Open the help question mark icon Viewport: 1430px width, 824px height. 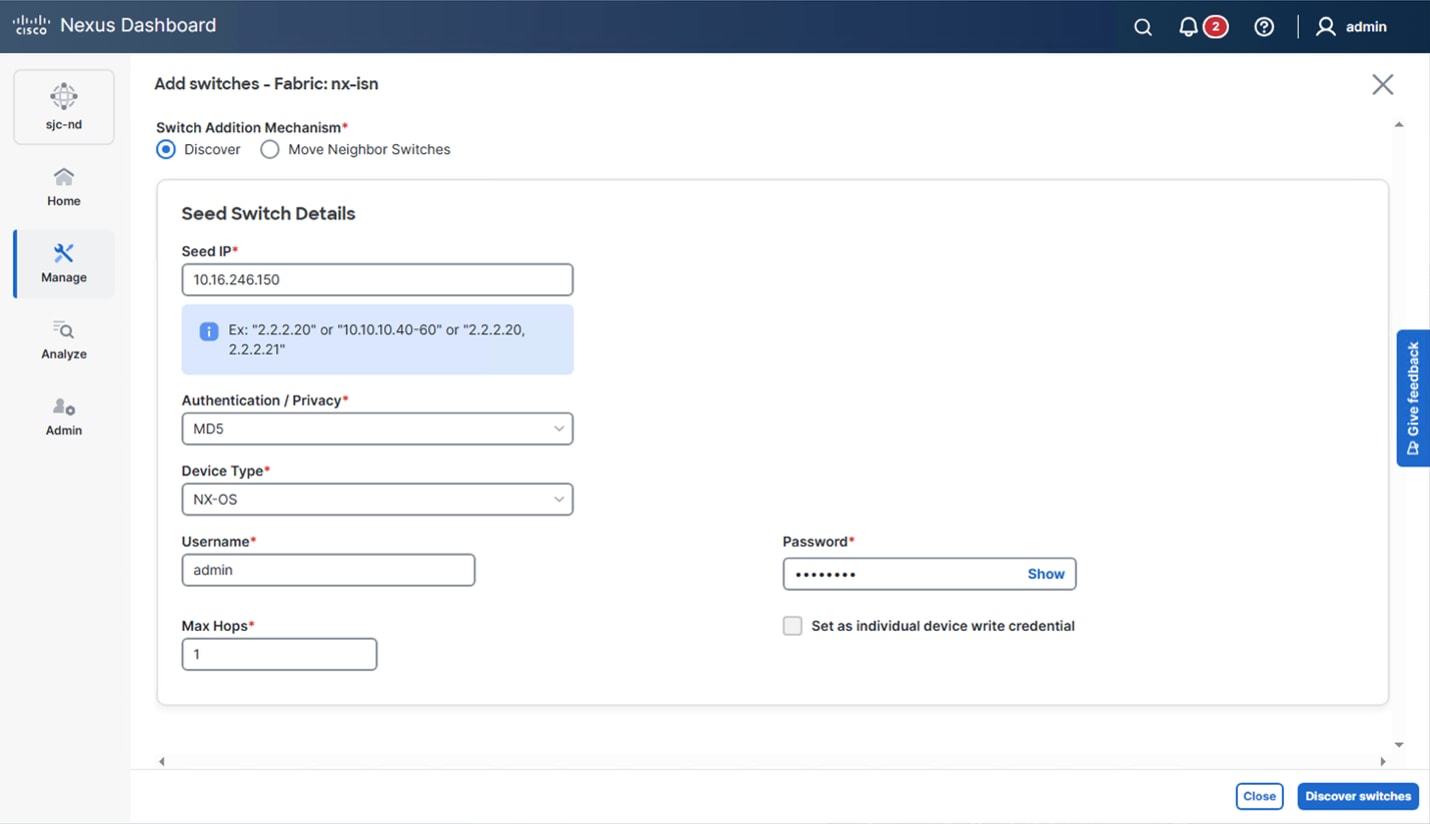pyautogui.click(x=1264, y=27)
